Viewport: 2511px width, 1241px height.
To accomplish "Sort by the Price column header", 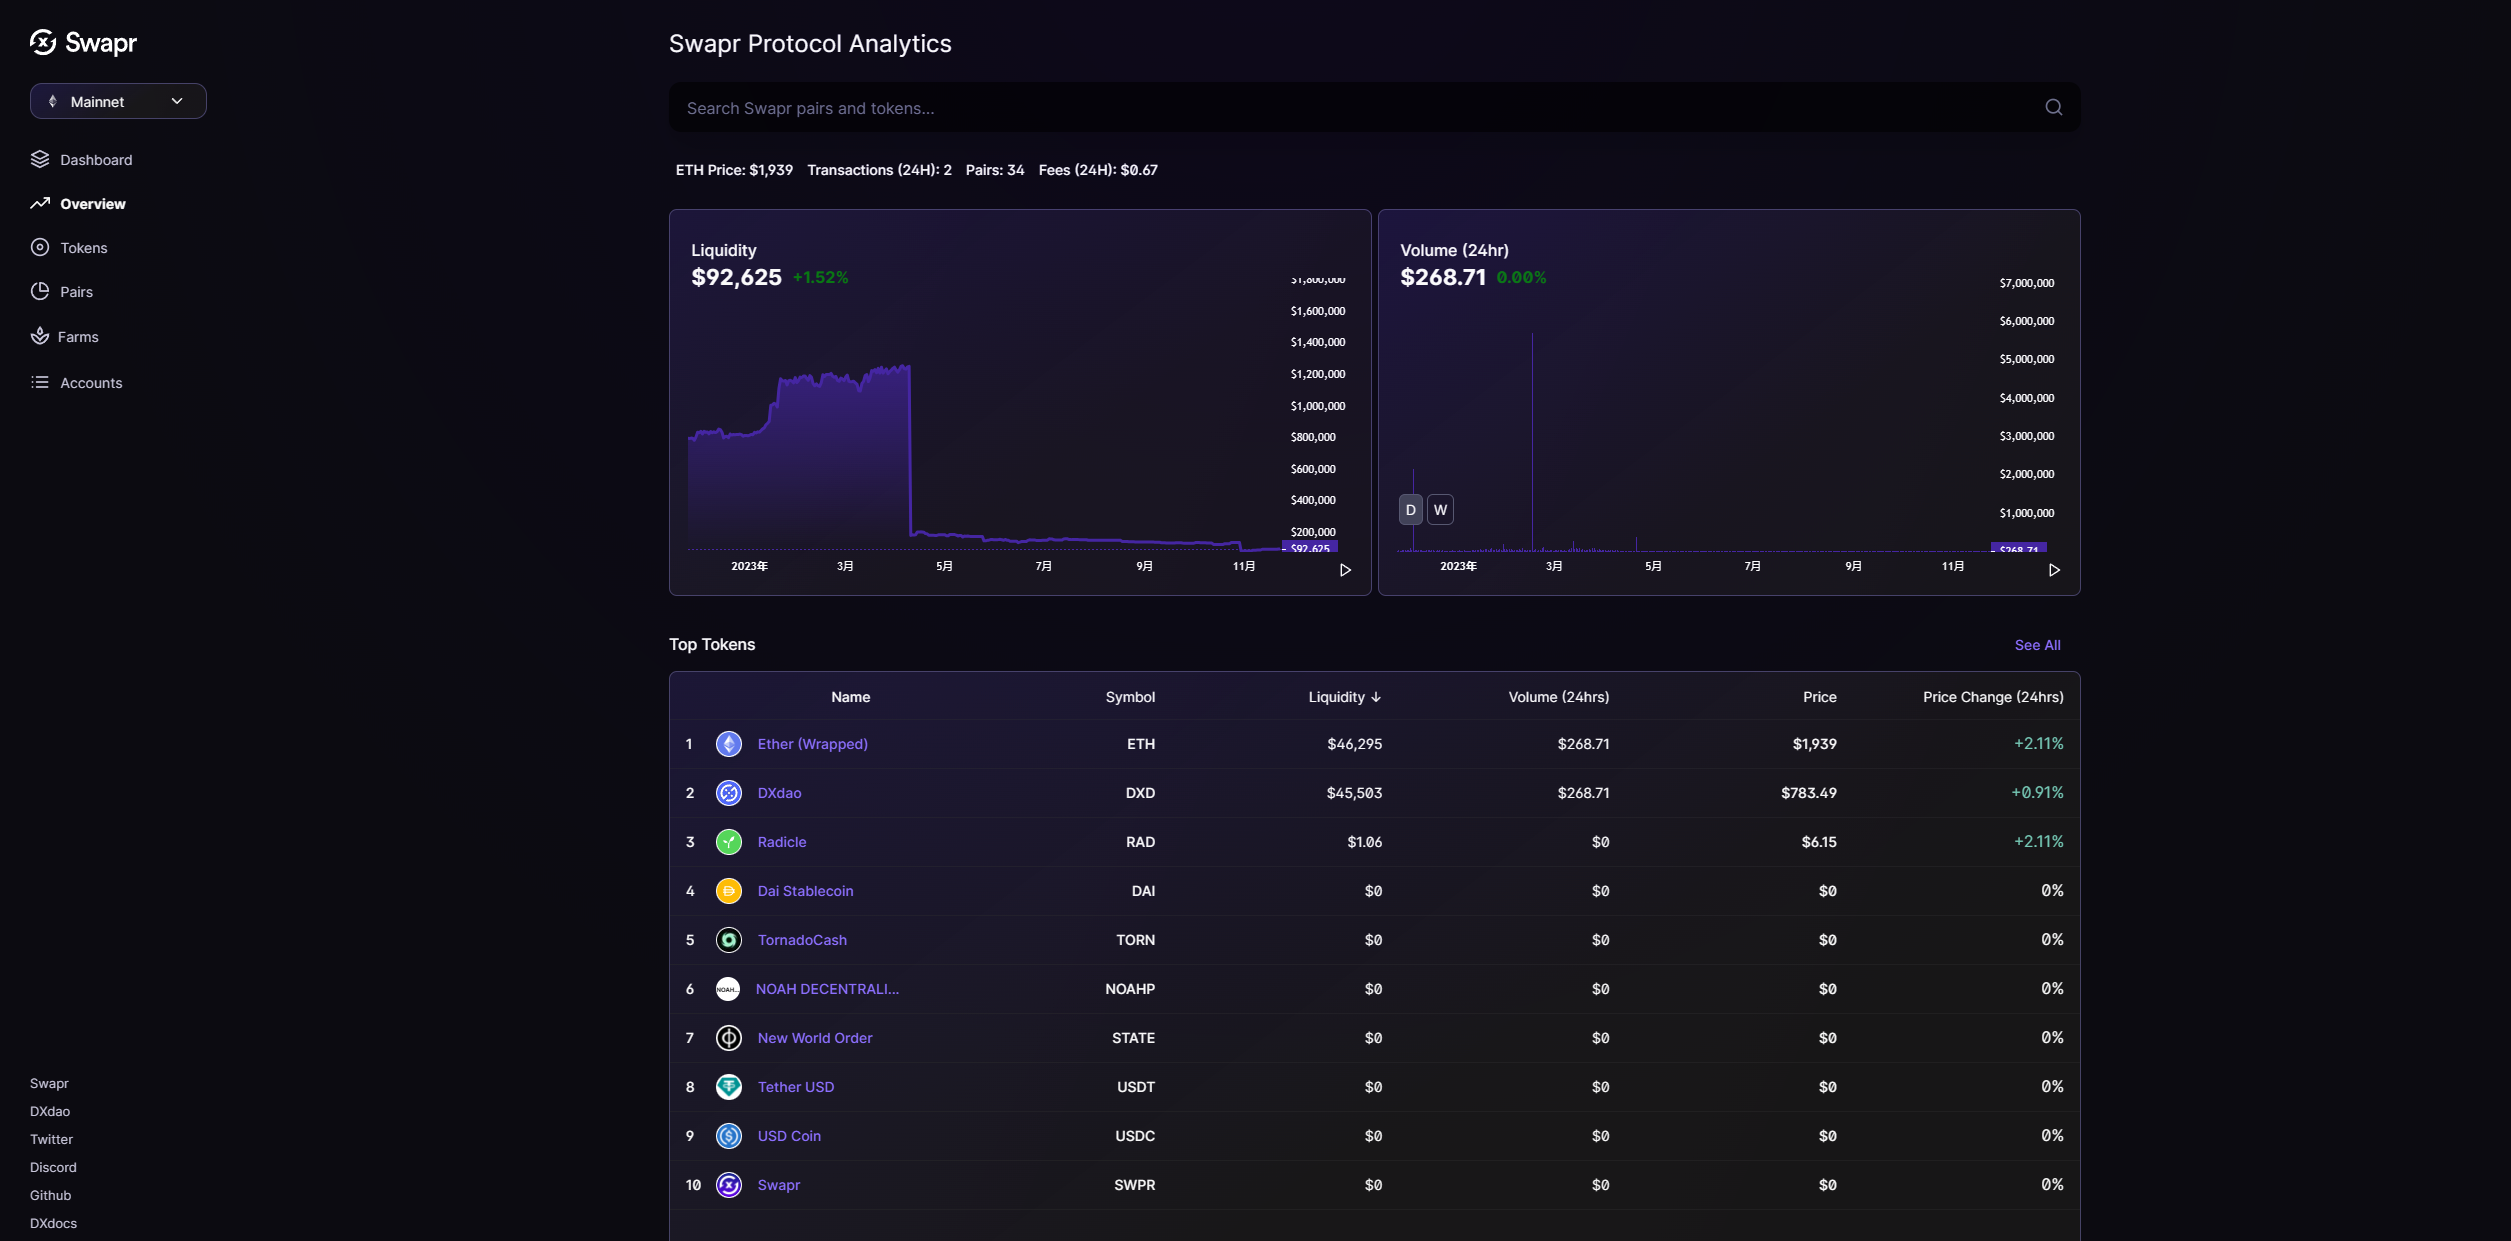I will (x=1819, y=697).
